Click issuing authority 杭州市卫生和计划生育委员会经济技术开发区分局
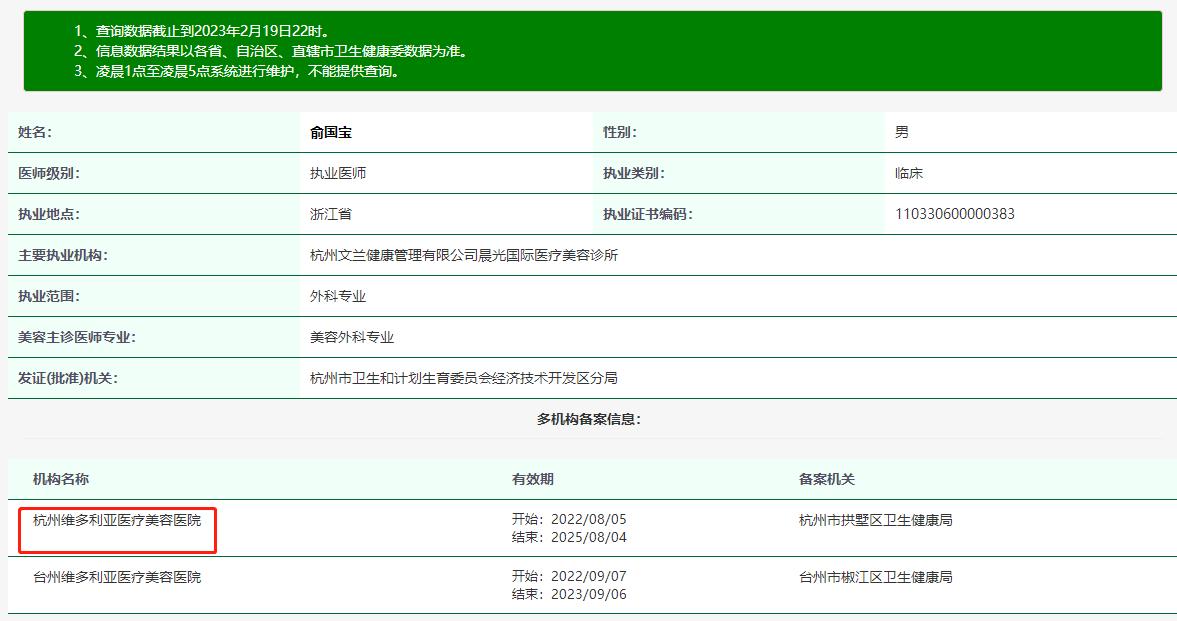The width and height of the screenshot is (1177, 621). point(464,378)
